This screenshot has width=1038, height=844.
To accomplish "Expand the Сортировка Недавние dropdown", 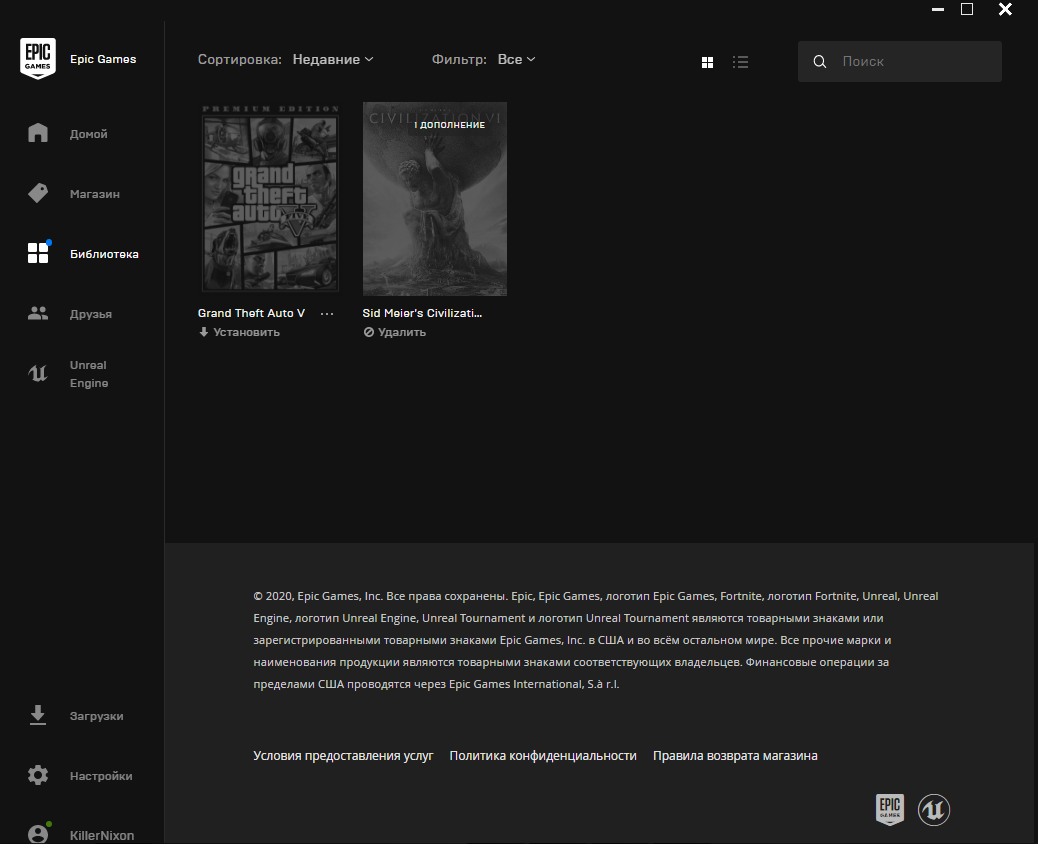I will point(333,60).
